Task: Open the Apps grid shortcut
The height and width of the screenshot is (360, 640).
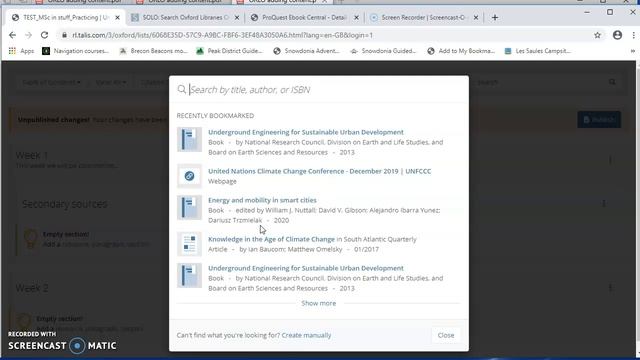Action: point(21,51)
